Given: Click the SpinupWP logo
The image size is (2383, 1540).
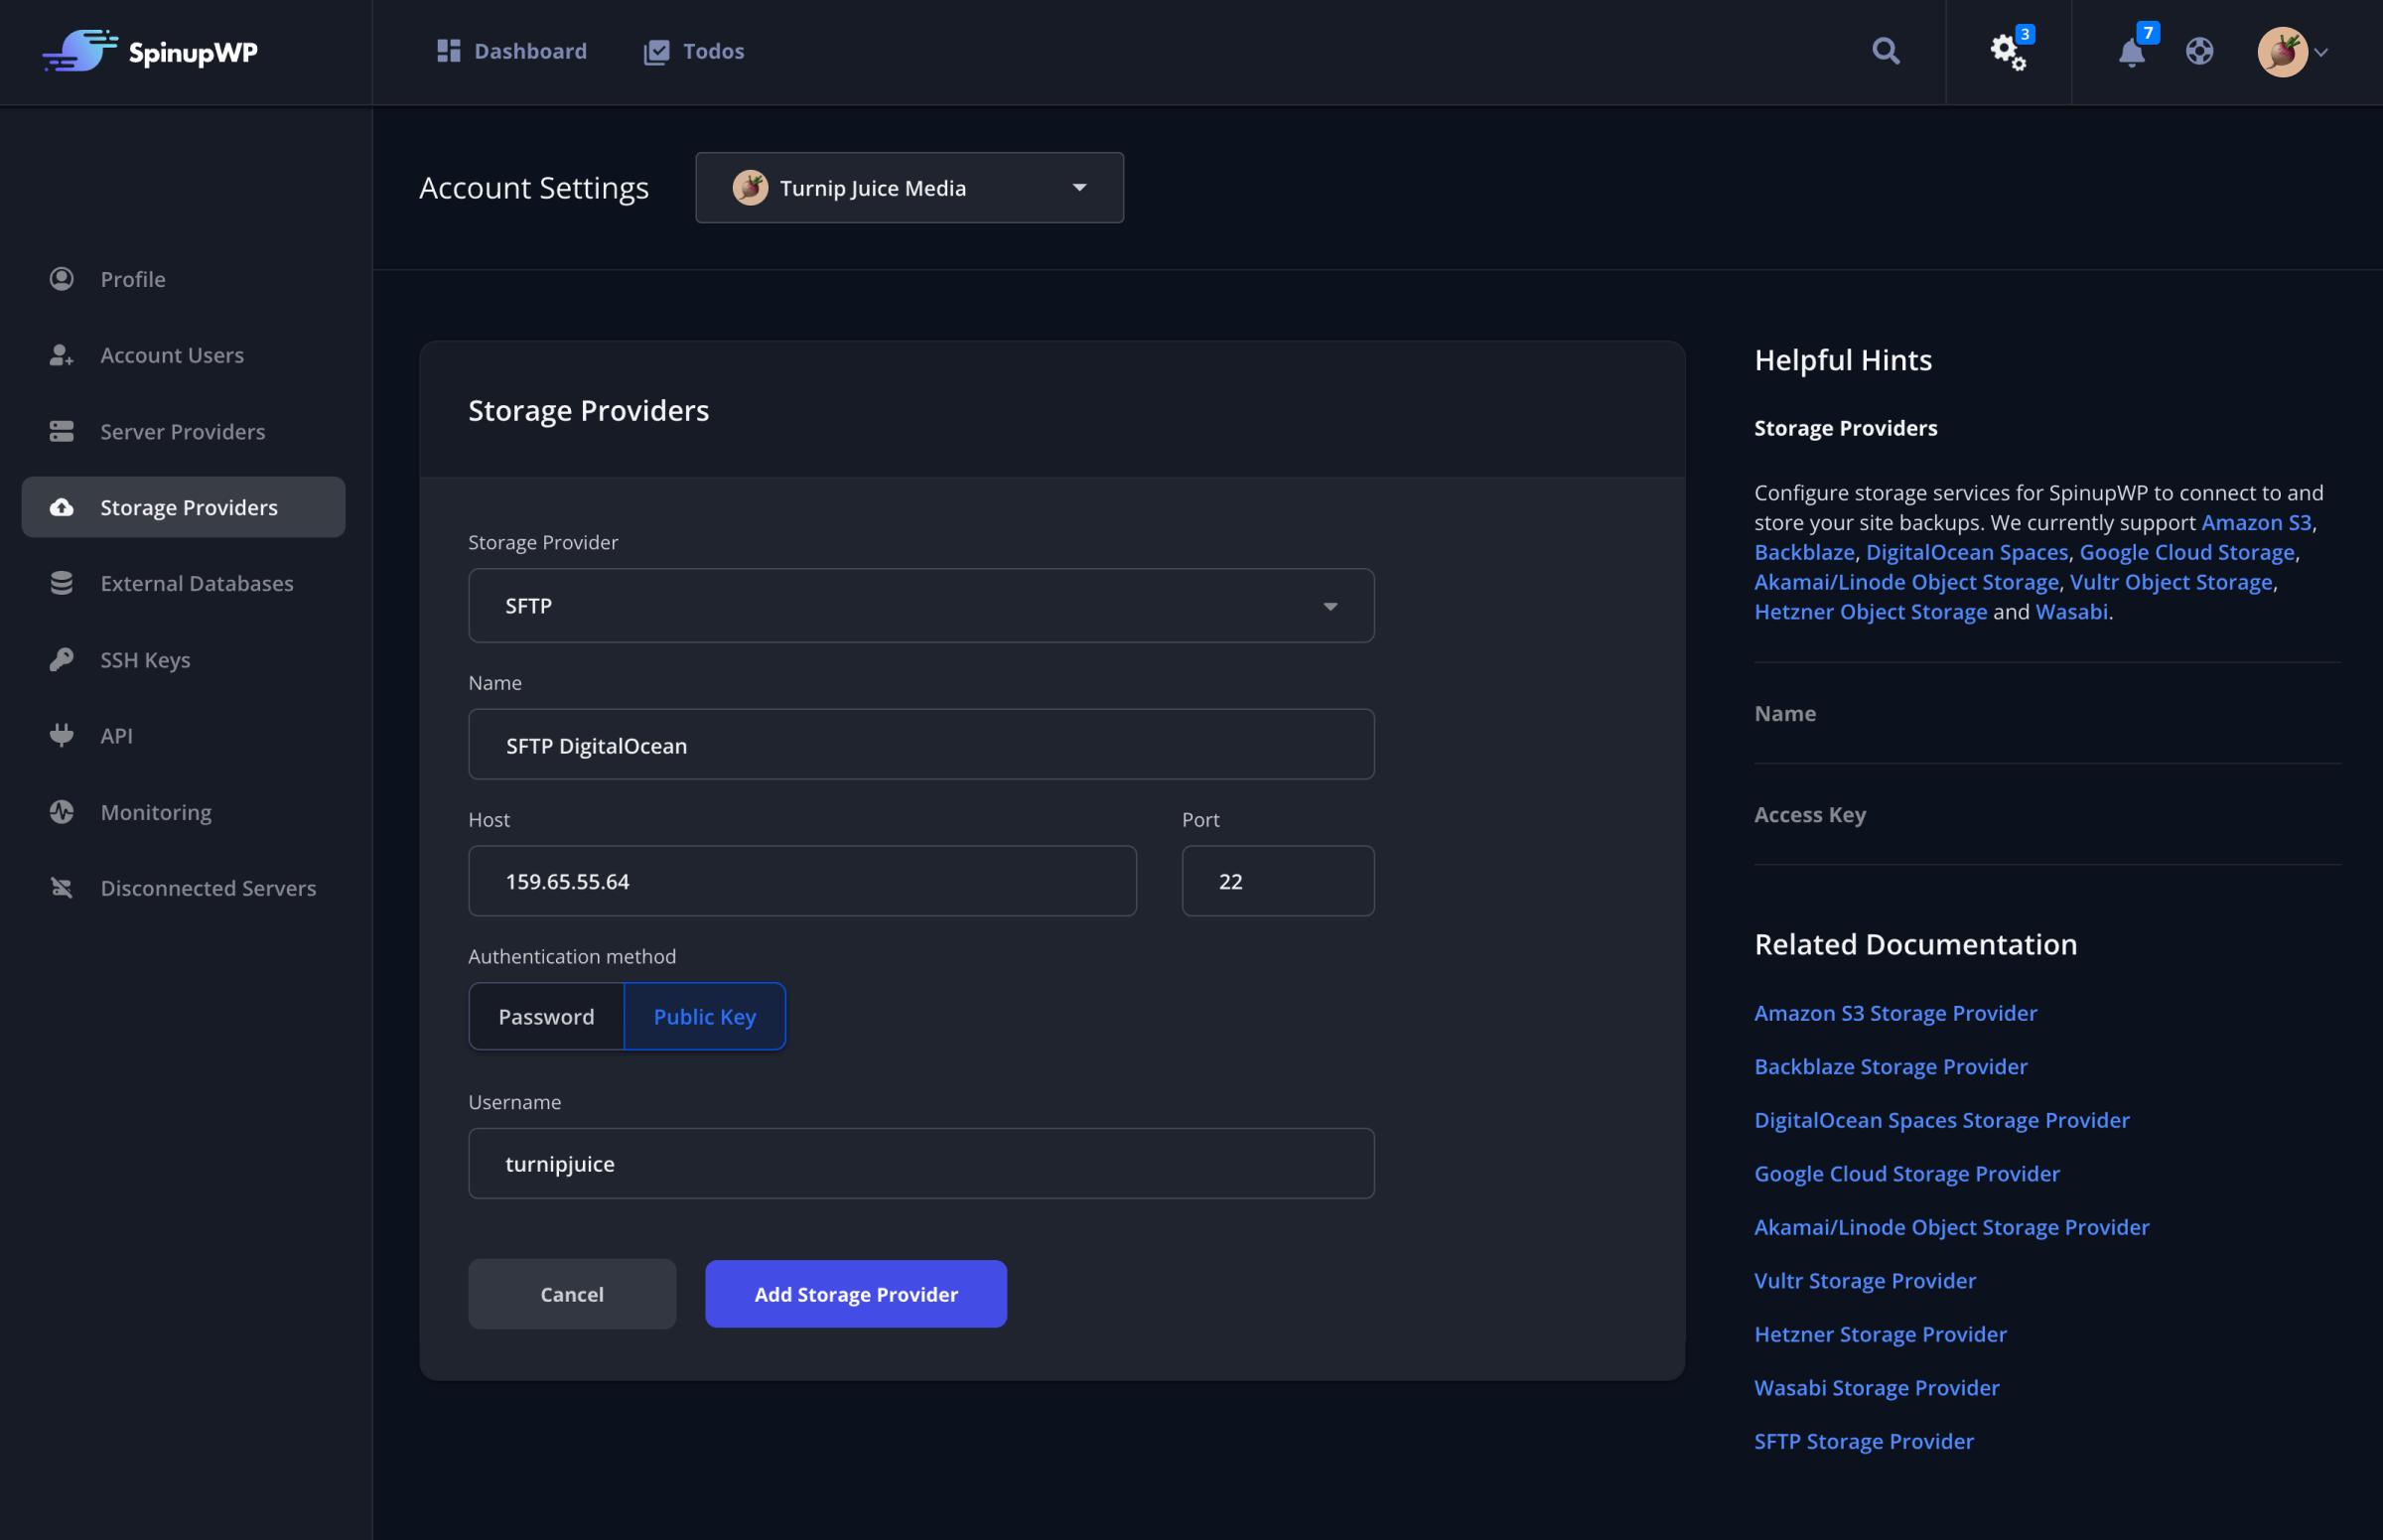Looking at the screenshot, I should [150, 51].
